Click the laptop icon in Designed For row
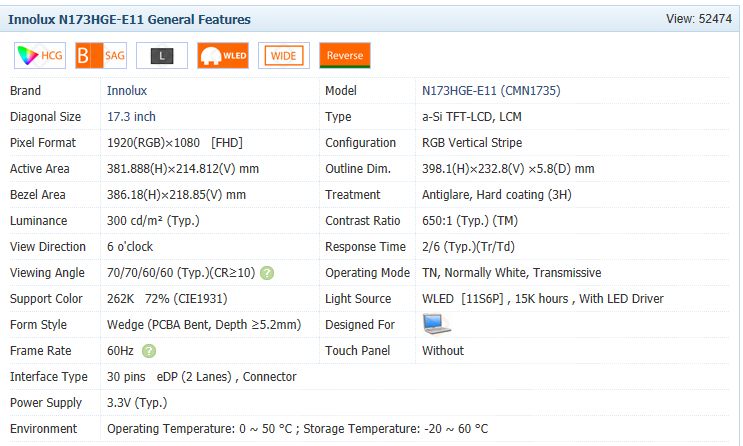This screenshot has height=446, width=743. 436,324
